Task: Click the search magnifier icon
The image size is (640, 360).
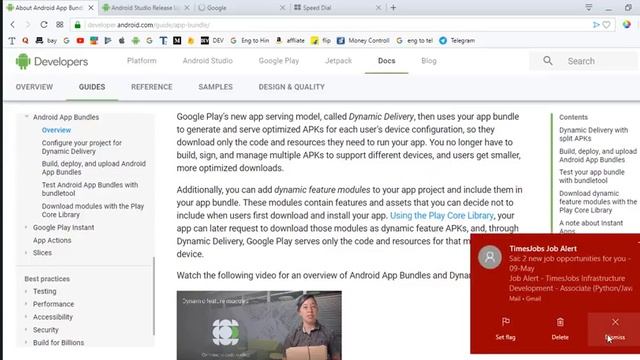Action: 548,61
